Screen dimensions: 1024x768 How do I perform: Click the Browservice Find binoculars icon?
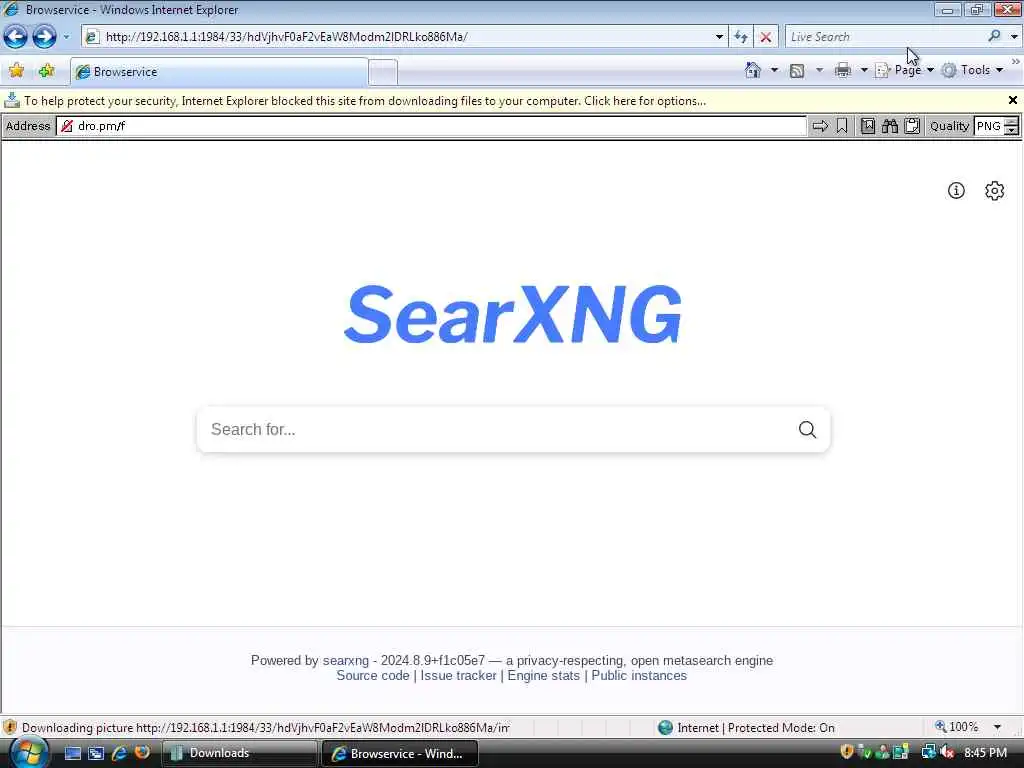tap(889, 126)
